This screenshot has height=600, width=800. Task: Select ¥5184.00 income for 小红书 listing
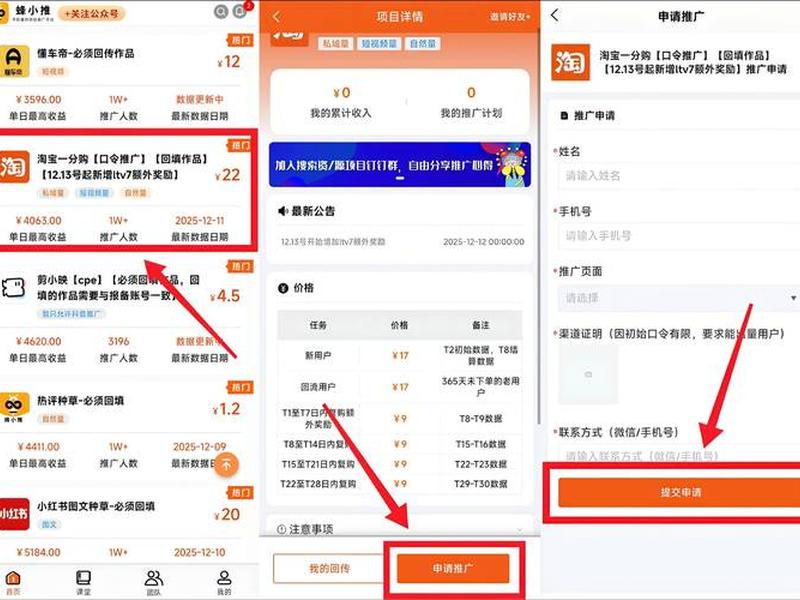point(39,552)
